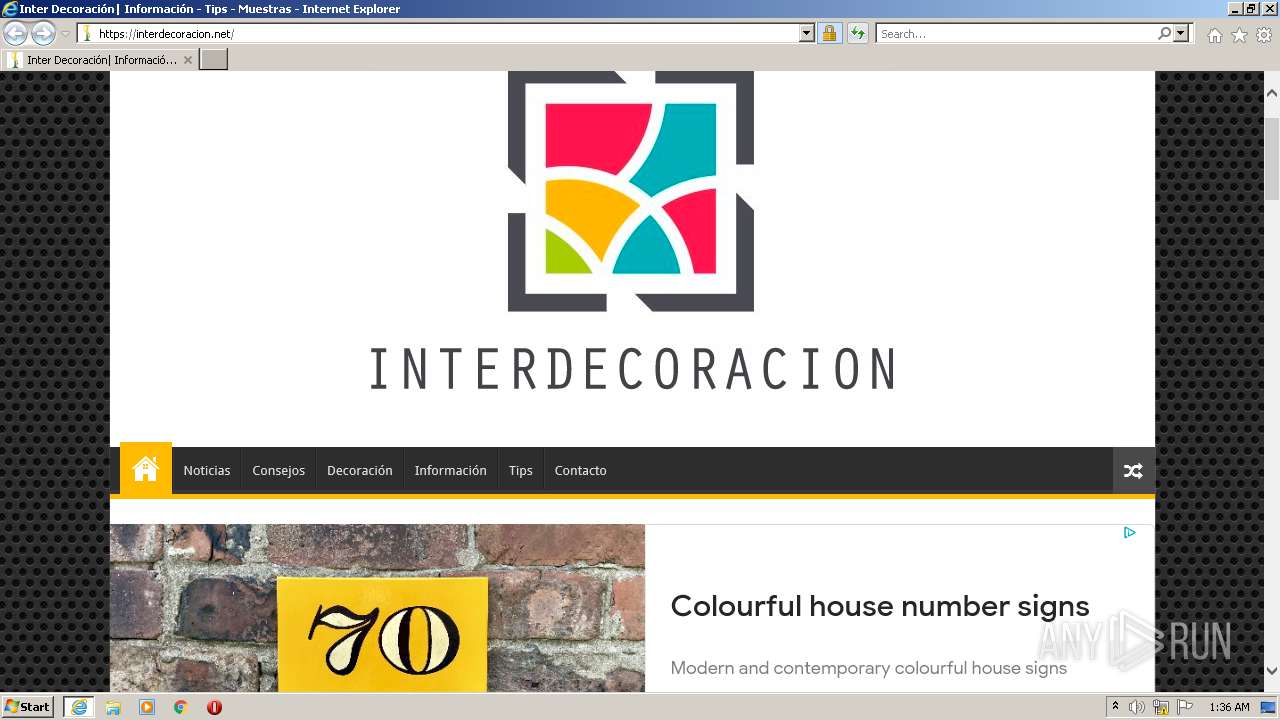
Task: Click the network tray icon
Action: click(x=1161, y=707)
